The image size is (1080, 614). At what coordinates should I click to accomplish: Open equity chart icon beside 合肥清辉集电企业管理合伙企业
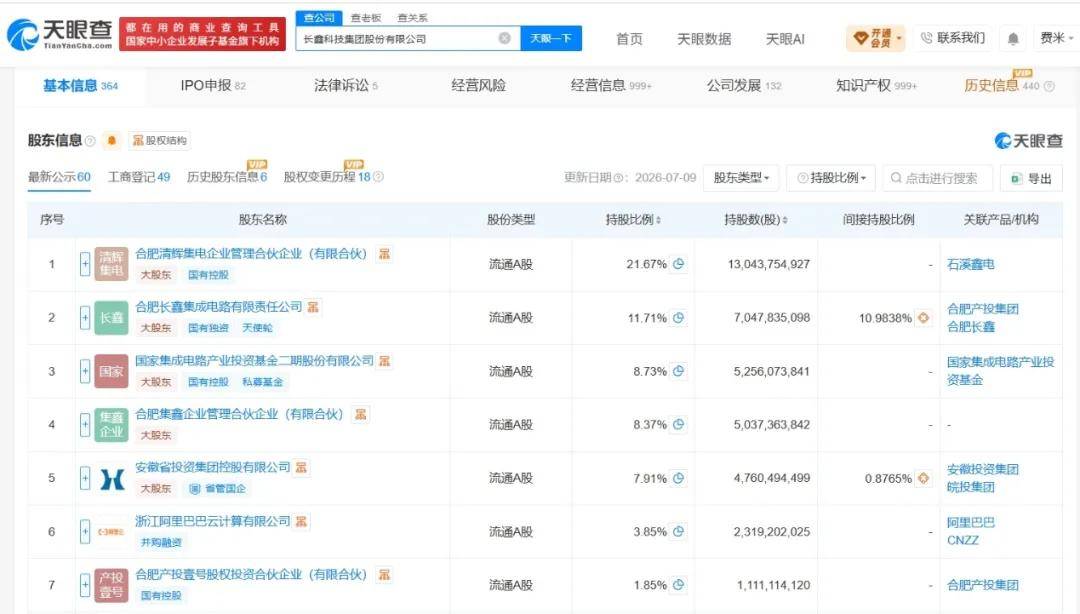(x=384, y=254)
